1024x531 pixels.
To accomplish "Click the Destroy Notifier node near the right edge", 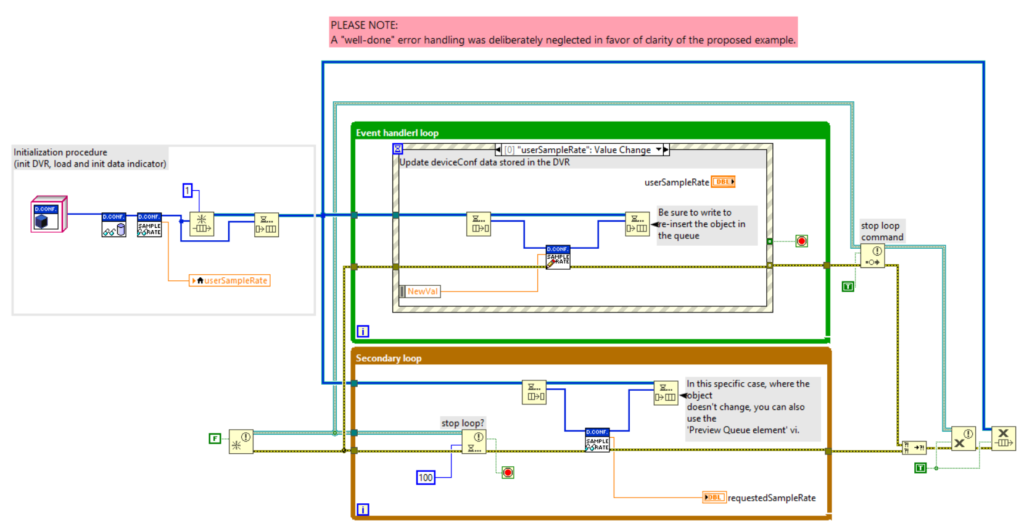I will point(962,438).
